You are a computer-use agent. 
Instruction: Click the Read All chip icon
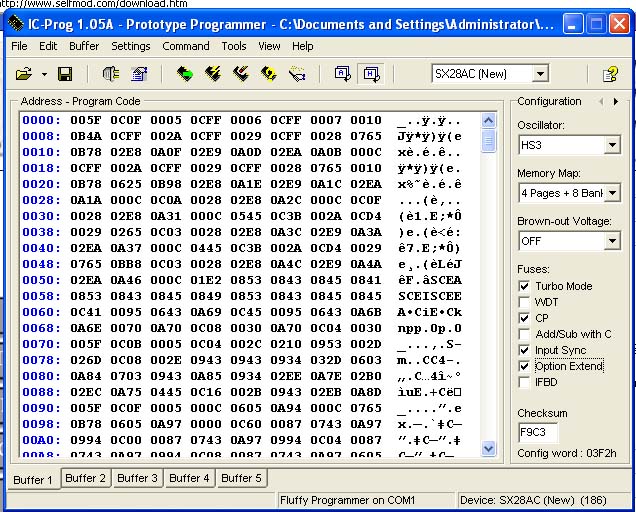click(185, 74)
